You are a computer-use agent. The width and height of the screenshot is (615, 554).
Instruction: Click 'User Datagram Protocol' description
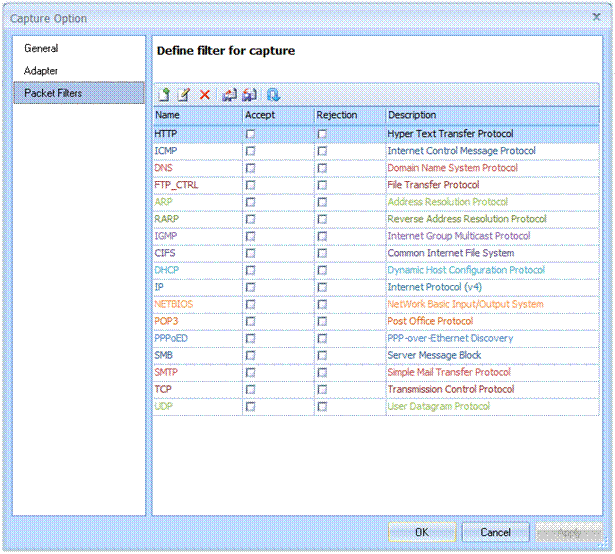click(439, 406)
